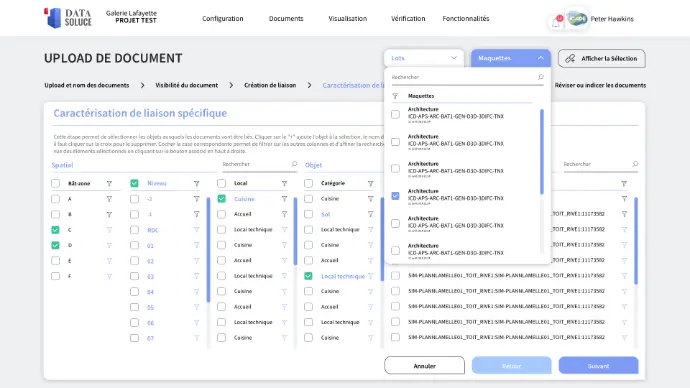Screen dimensions: 690x388
Task: Click filter icon next to Local header
Action: (284, 183)
